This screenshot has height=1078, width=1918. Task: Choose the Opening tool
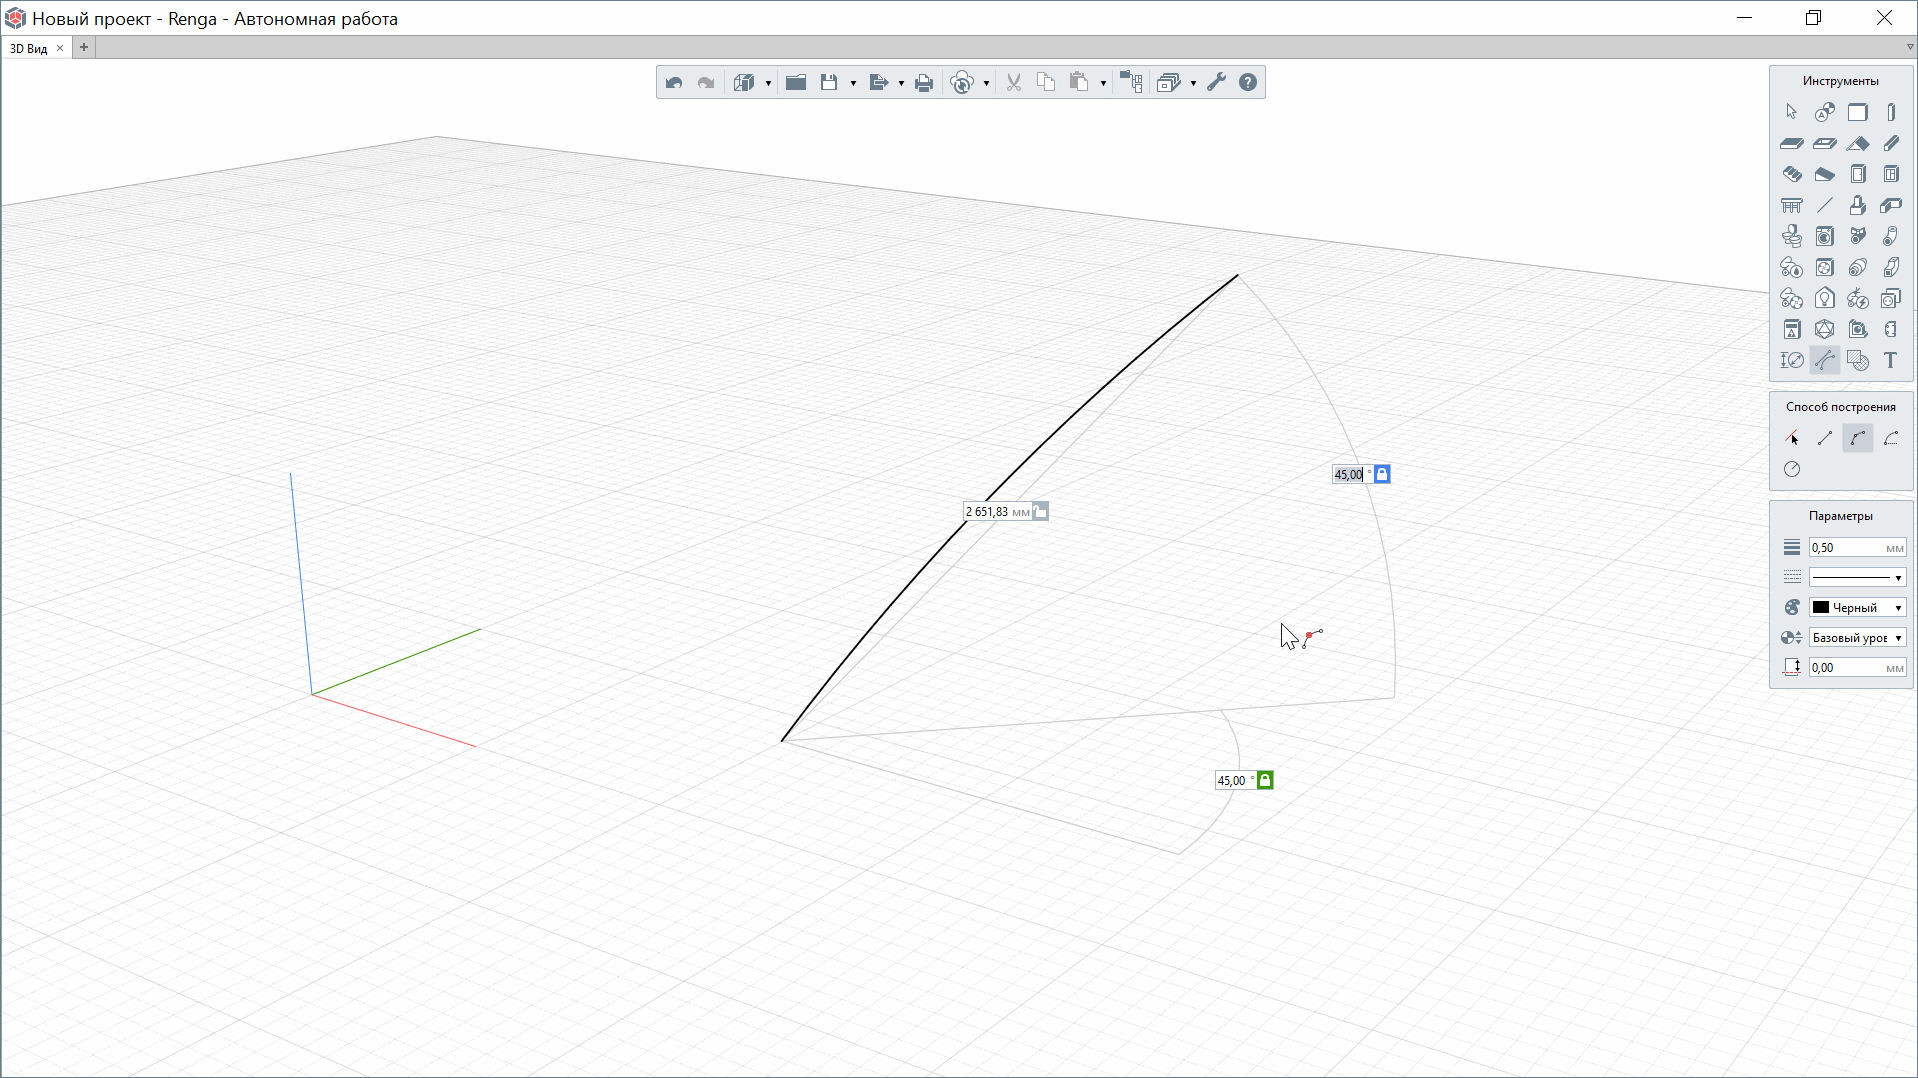tap(1825, 143)
